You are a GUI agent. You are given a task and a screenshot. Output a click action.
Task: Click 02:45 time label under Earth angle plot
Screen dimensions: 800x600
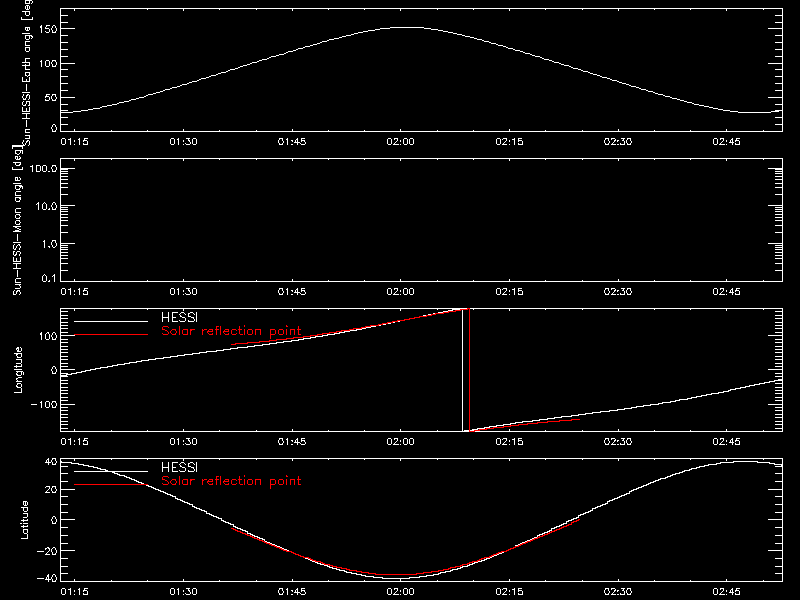tap(727, 142)
